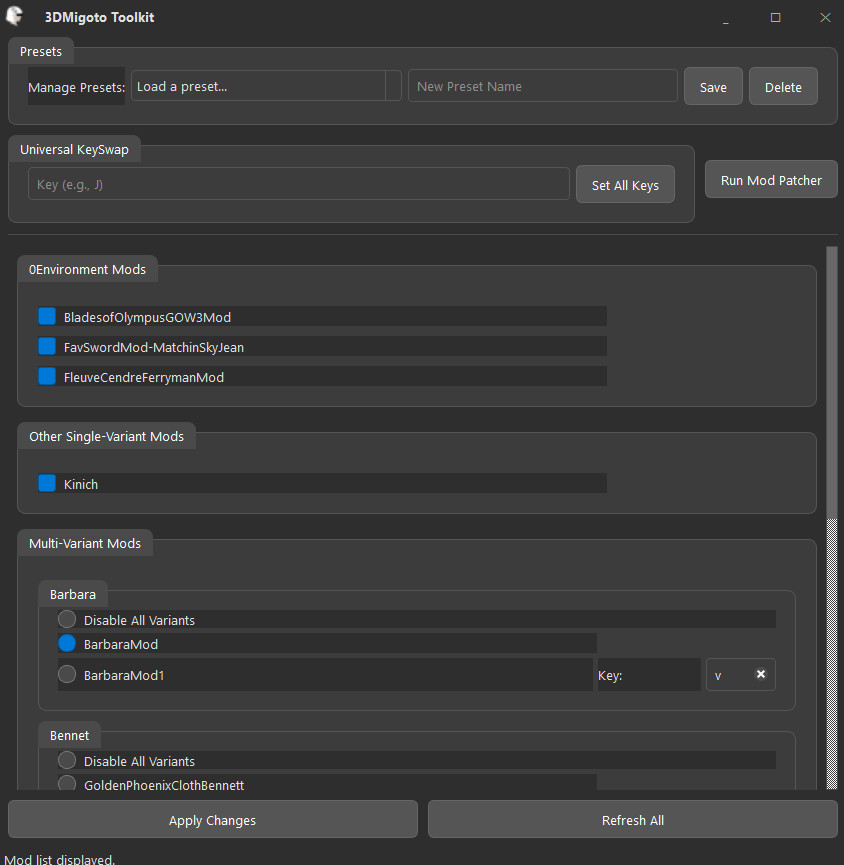Run the Mod Patcher
The height and width of the screenshot is (865, 844).
770,179
